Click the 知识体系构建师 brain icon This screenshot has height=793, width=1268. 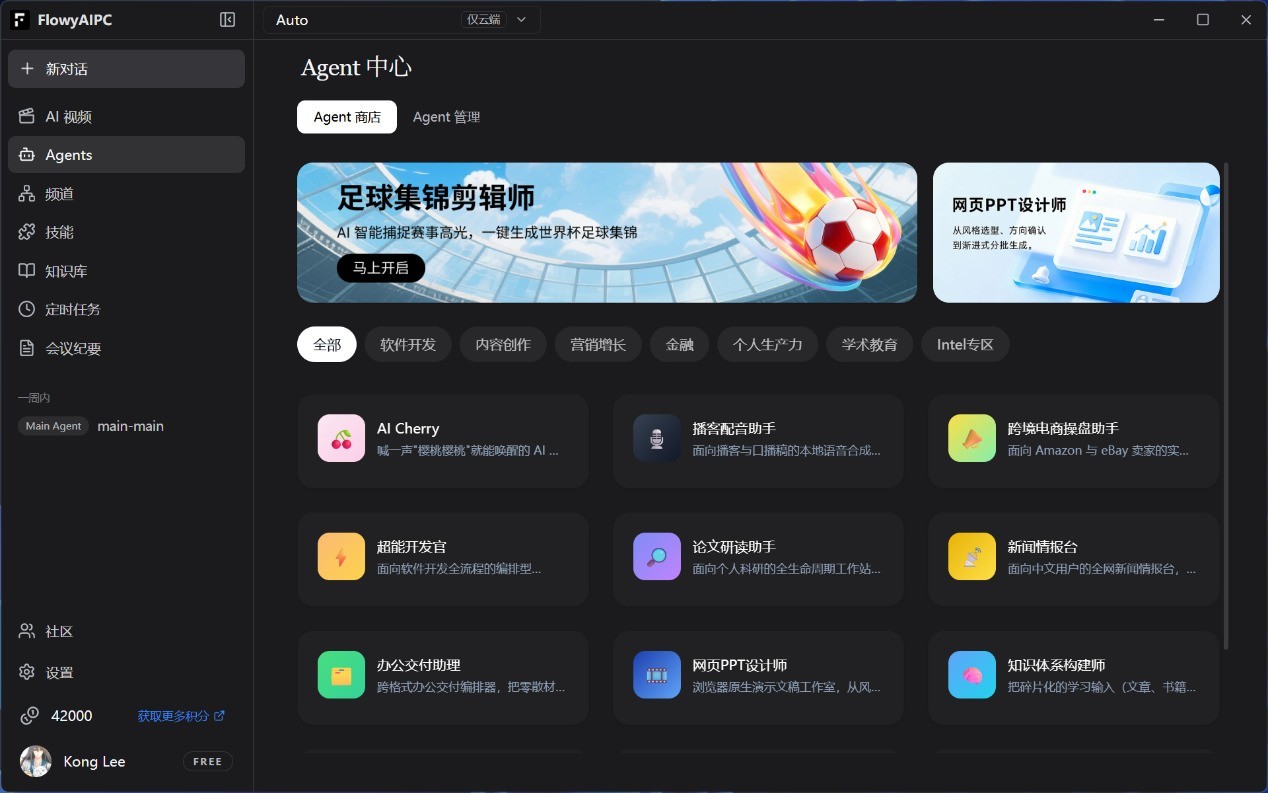pos(972,675)
